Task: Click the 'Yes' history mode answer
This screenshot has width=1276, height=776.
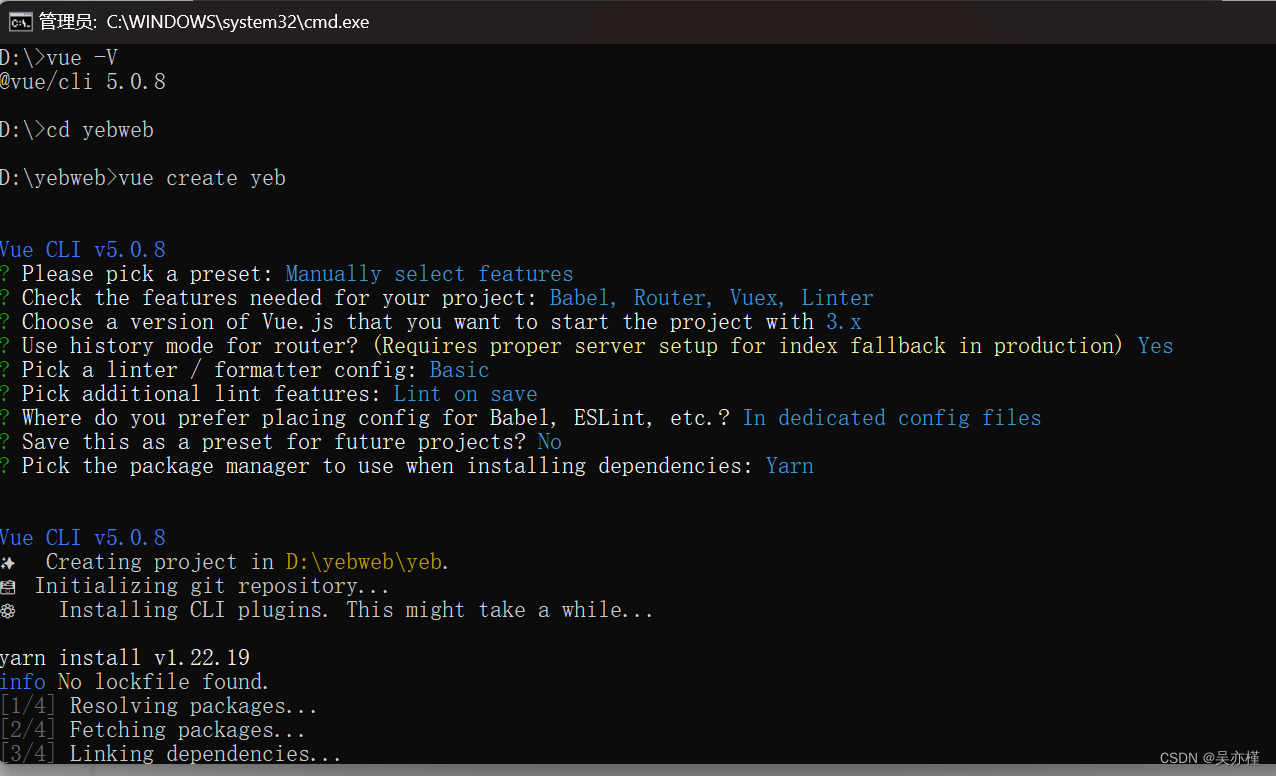Action: (x=1156, y=346)
